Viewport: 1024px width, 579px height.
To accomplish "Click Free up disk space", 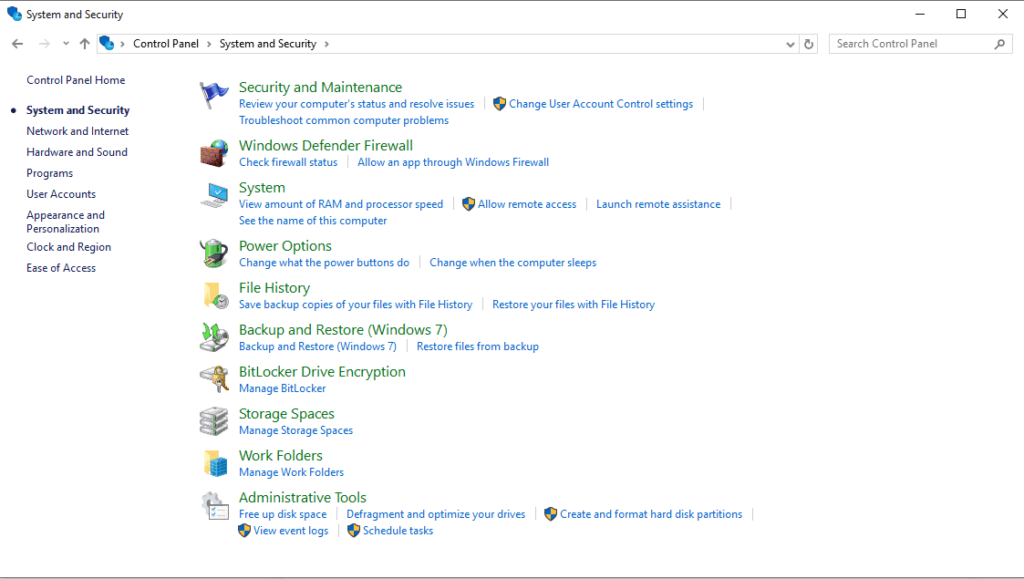I will tap(283, 514).
